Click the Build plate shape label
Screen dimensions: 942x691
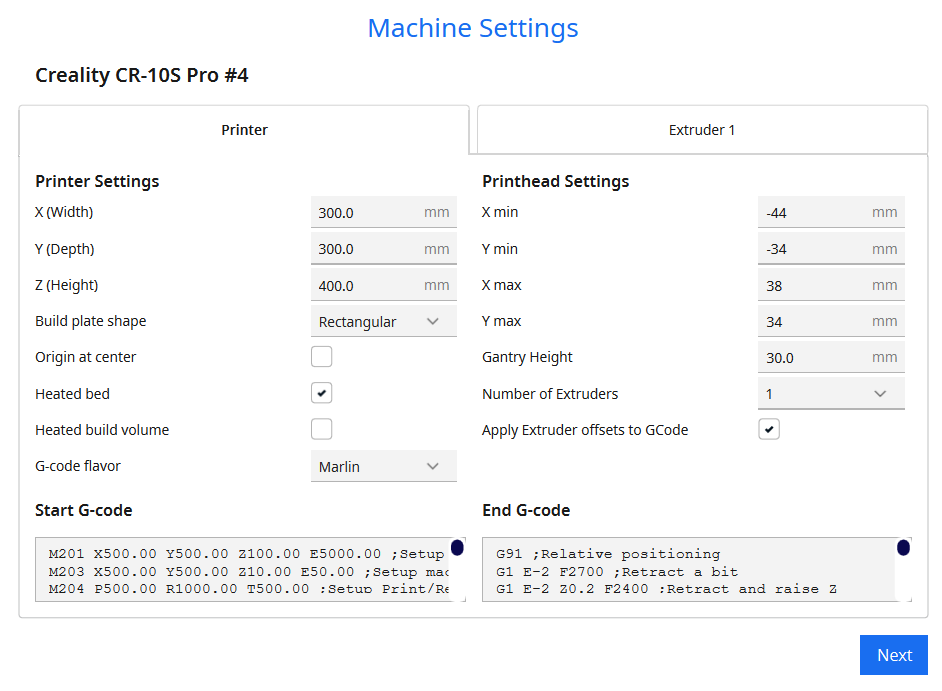(91, 321)
